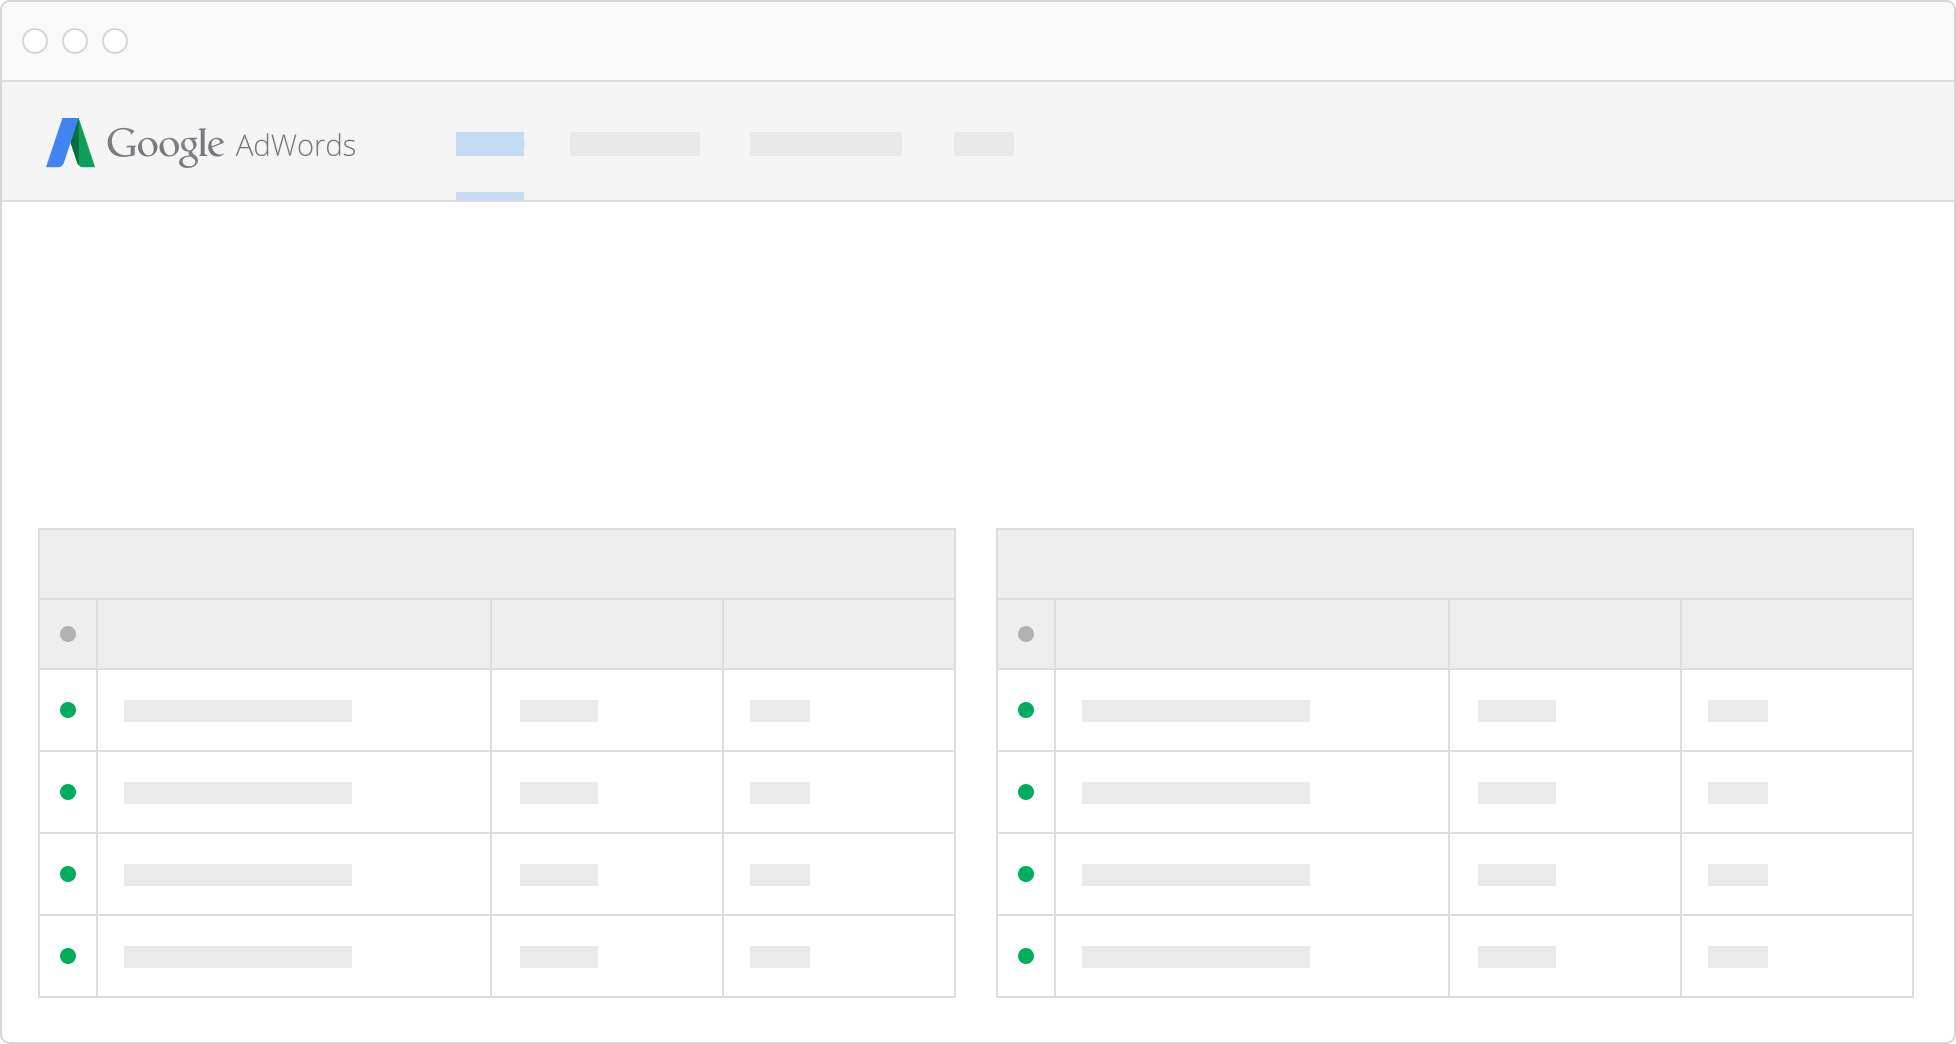Click grey status dot in right table header
This screenshot has width=1956, height=1044.
tap(1026, 634)
